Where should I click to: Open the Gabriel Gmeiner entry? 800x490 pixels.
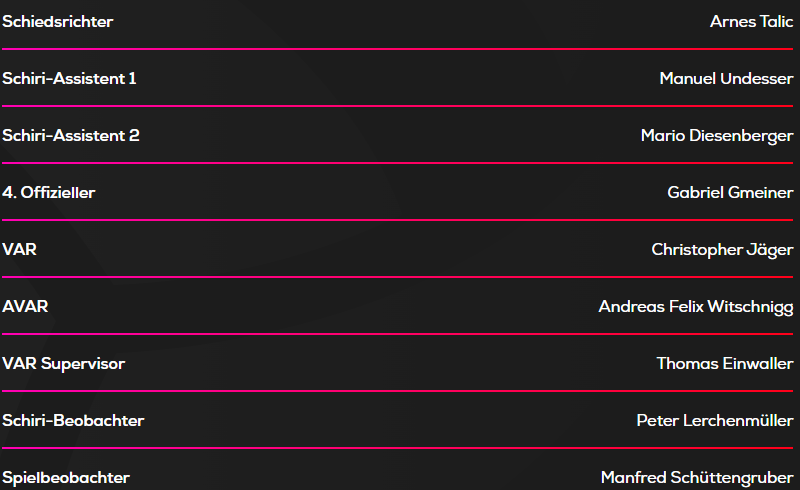tap(730, 193)
